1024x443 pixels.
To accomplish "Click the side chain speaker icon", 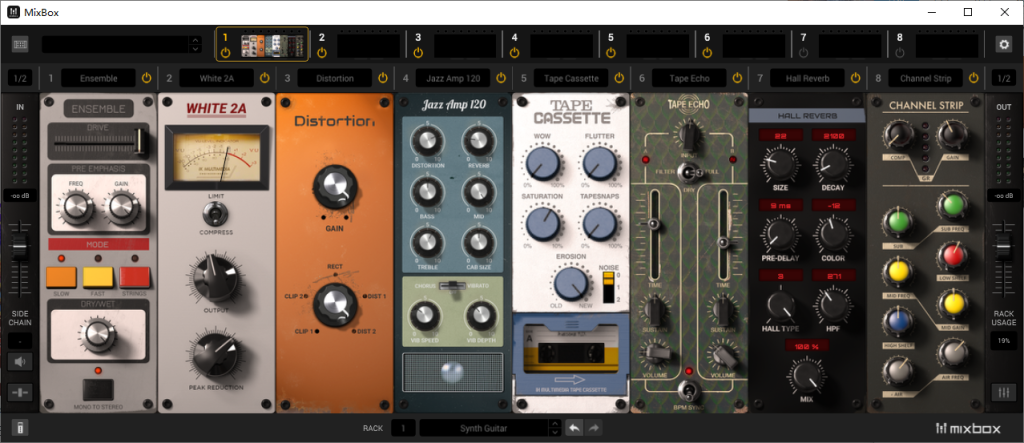I will pos(20,361).
